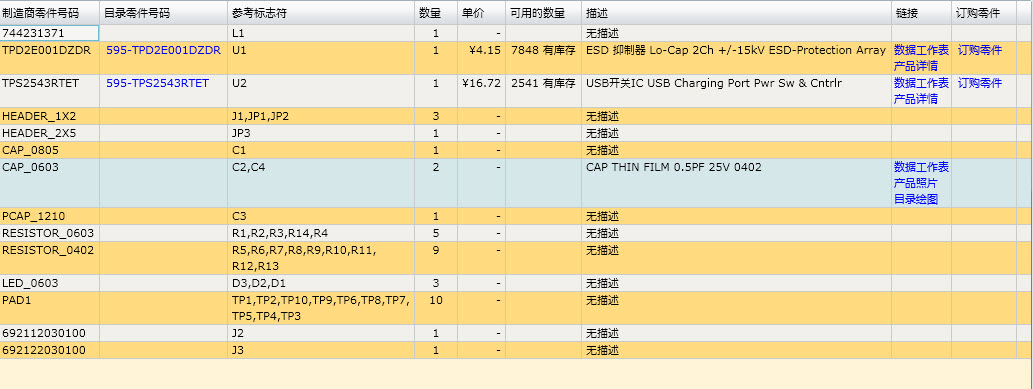Select the TPD2E001DZDR manufacturer part cell

click(50, 58)
